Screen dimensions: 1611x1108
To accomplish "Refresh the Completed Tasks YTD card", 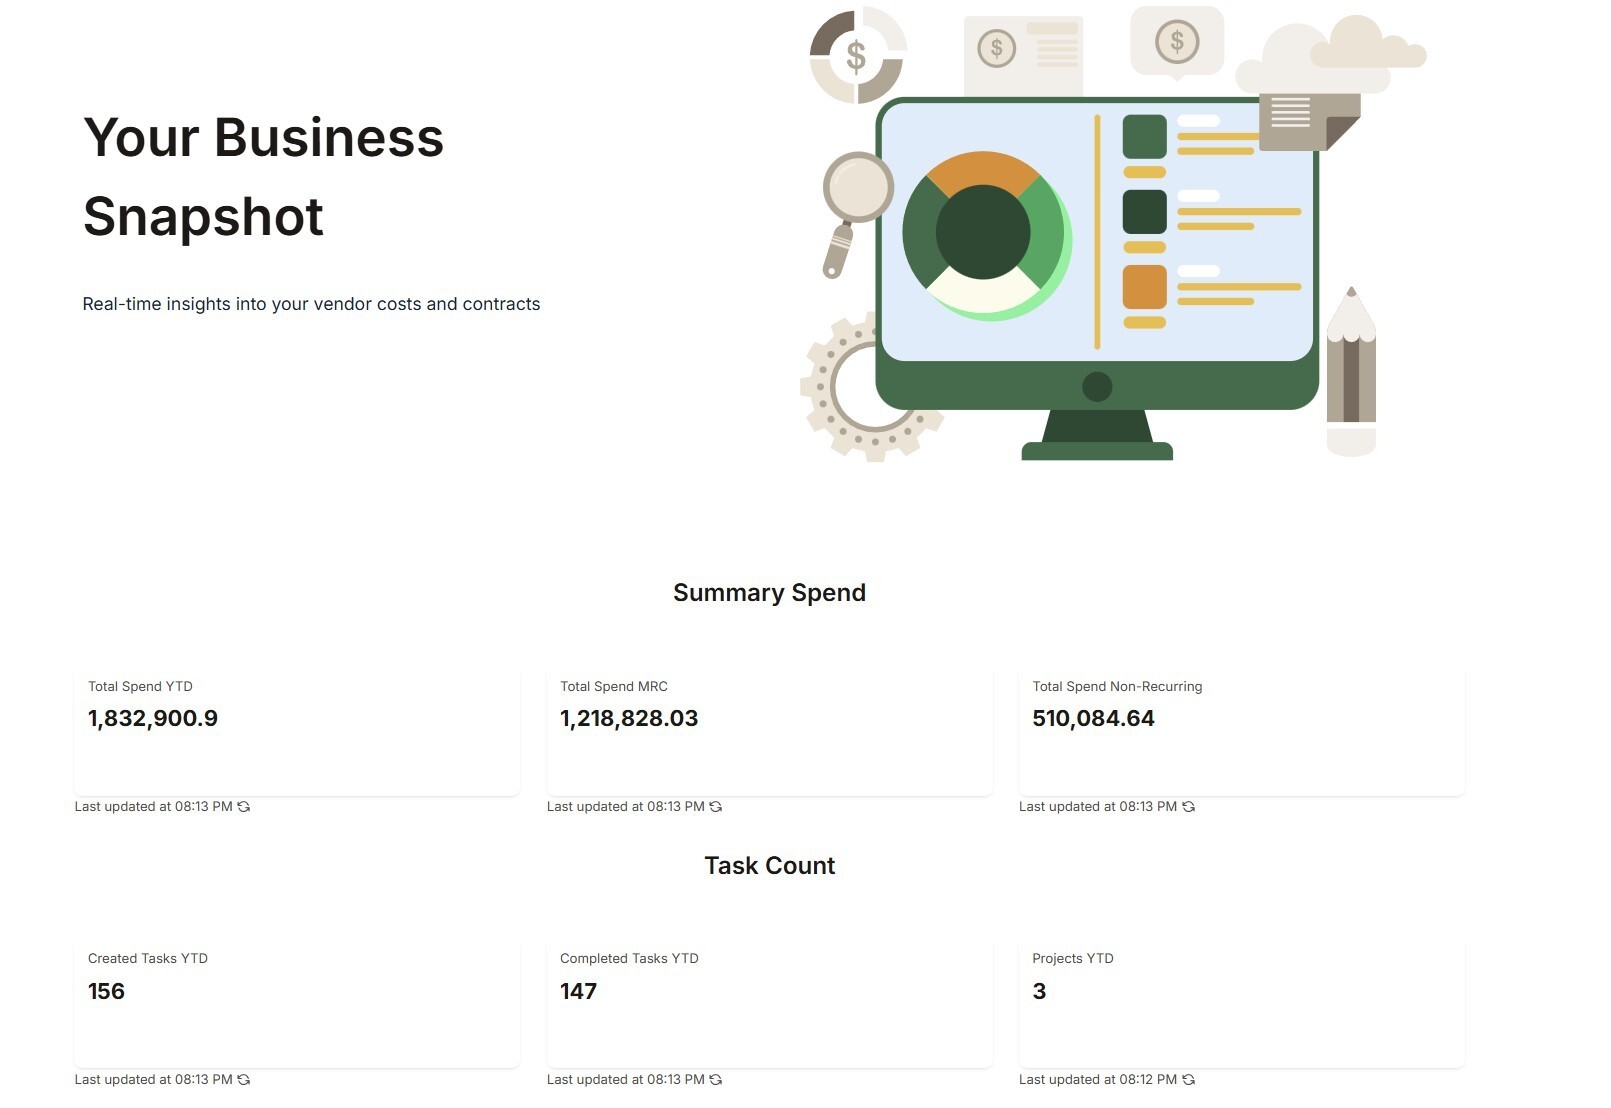I will point(715,1080).
